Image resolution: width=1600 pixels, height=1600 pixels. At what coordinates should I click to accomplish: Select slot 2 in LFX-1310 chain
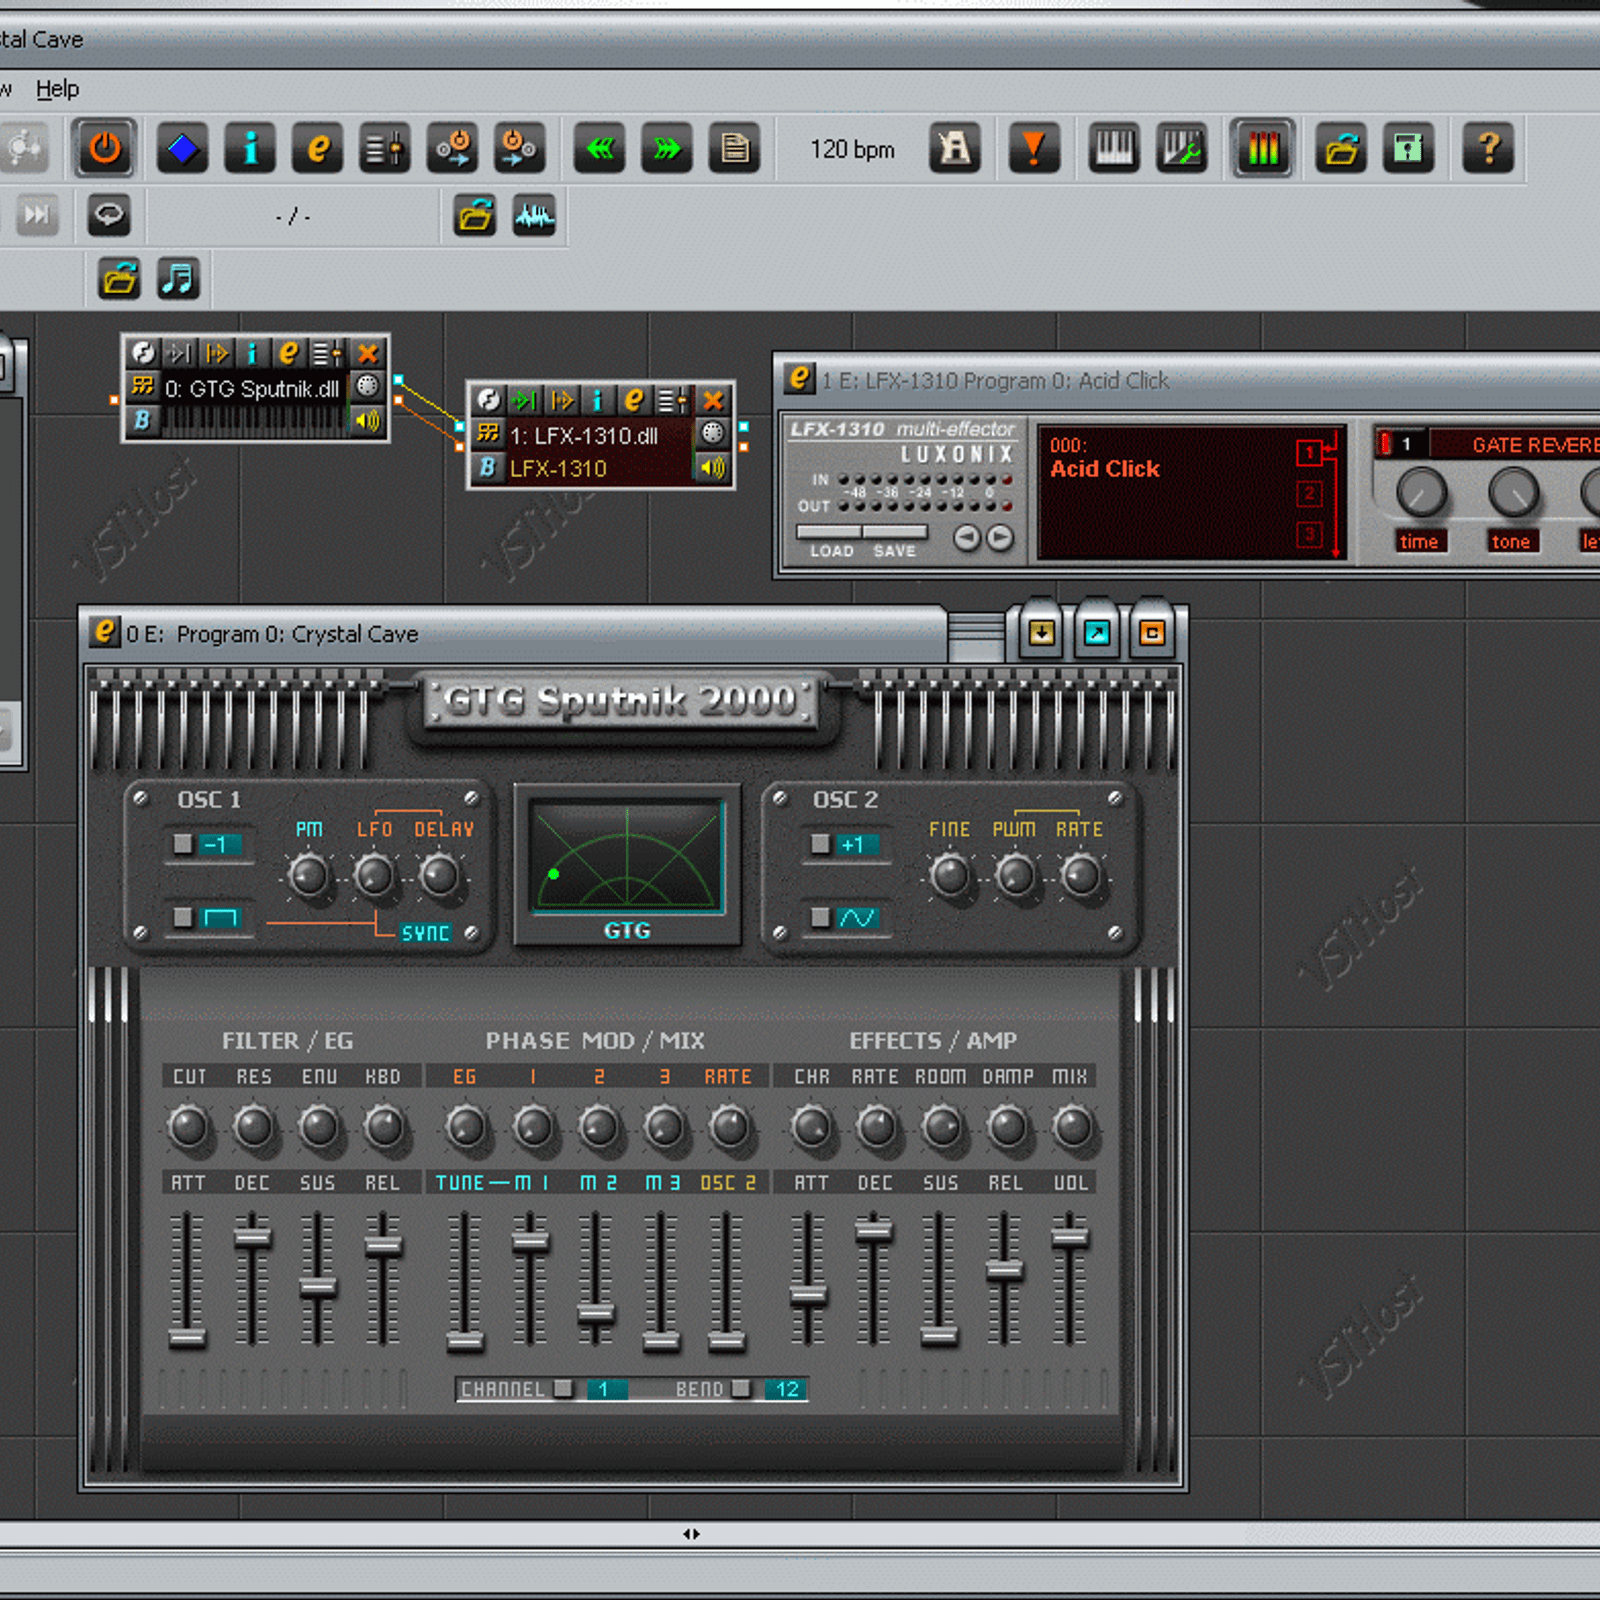click(1309, 493)
